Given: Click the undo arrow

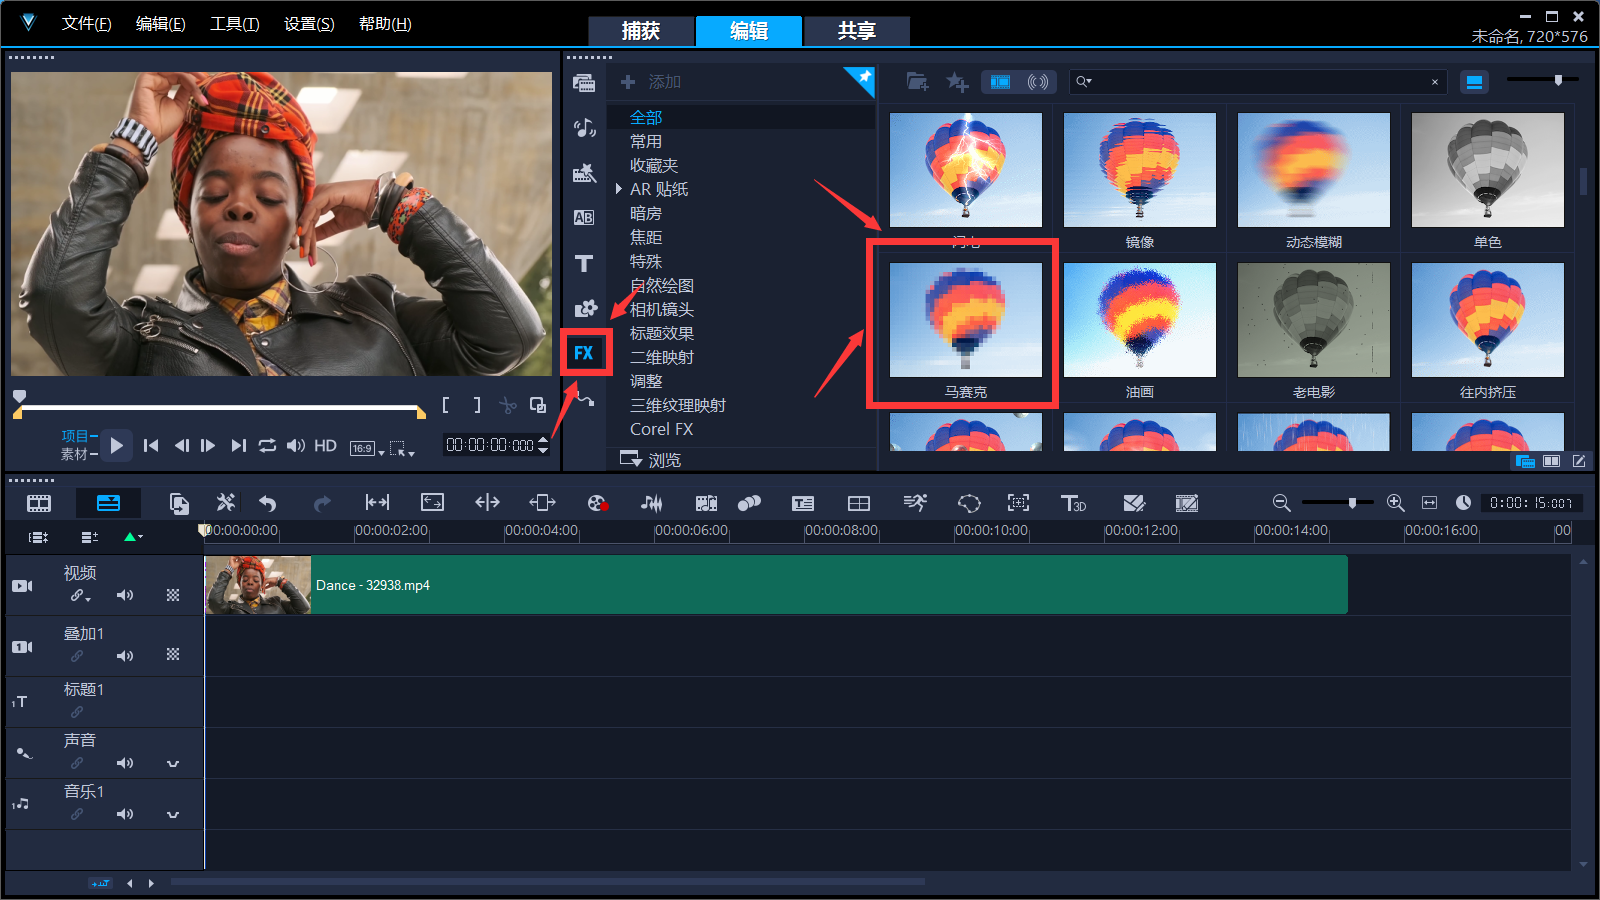Looking at the screenshot, I should (267, 503).
